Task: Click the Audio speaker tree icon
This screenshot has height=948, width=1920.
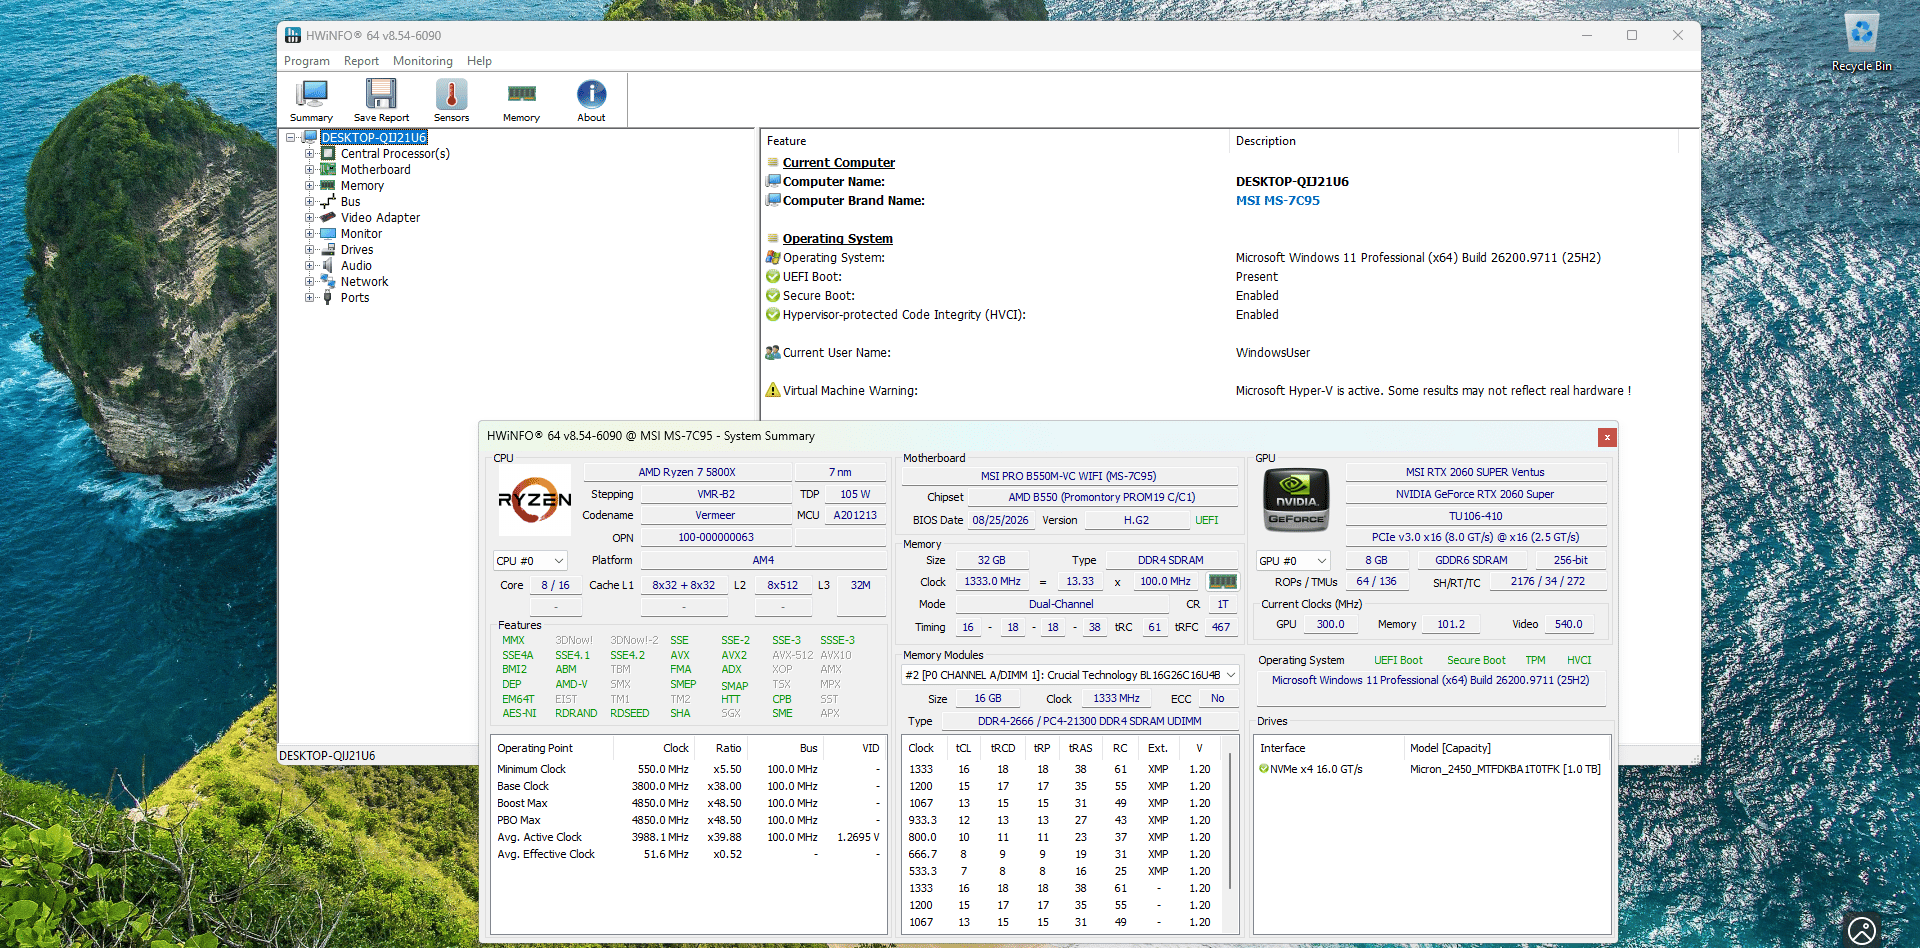Action: [327, 265]
